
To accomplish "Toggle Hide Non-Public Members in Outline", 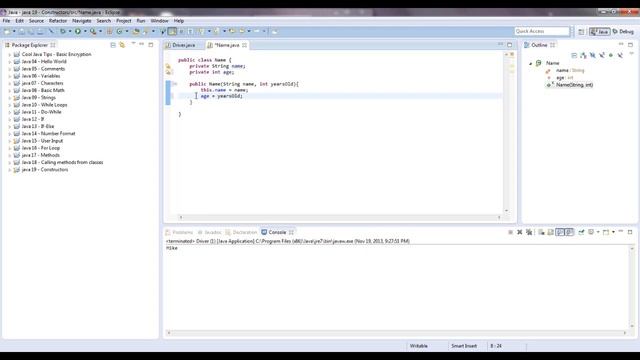I will pyautogui.click(x=611, y=55).
